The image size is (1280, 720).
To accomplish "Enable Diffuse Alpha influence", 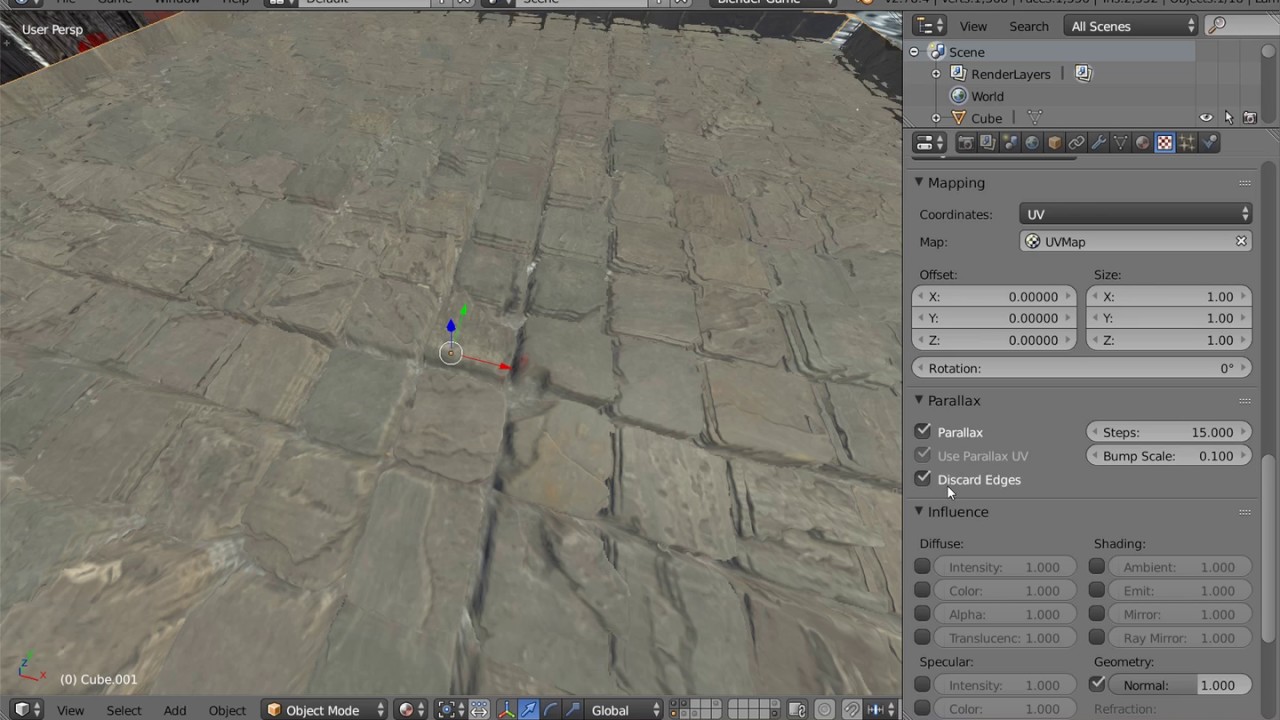I will pyautogui.click(x=922, y=613).
